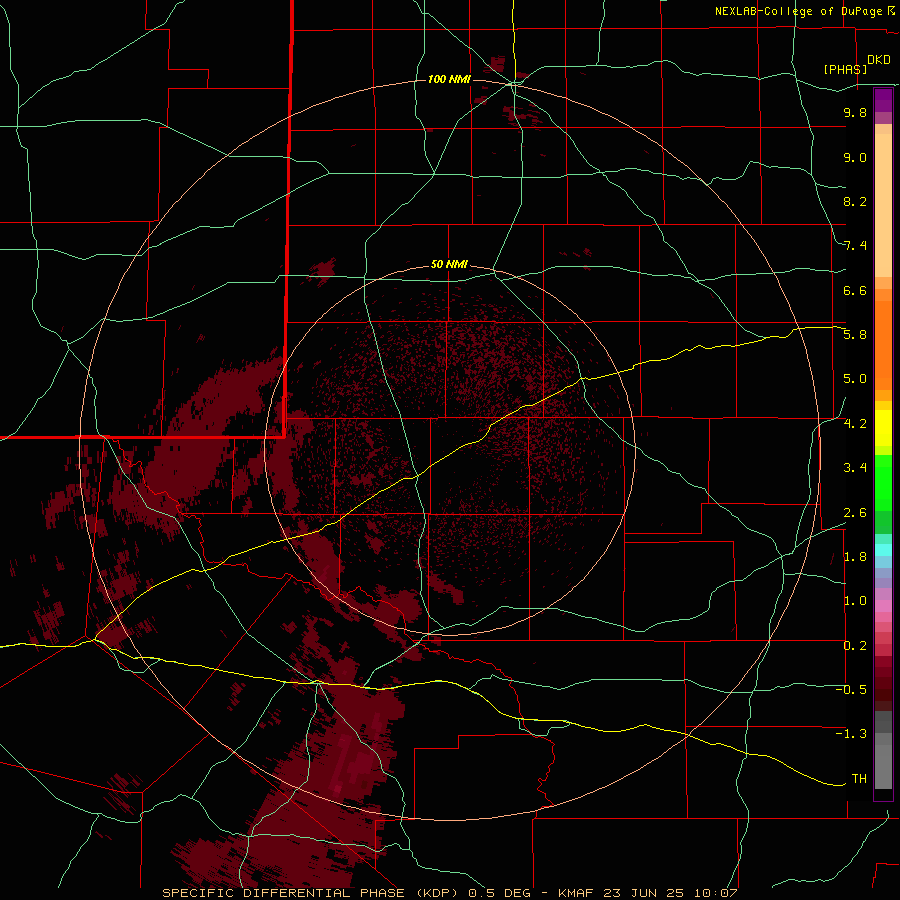Click the -1.3 value on the color scale

coord(851,734)
